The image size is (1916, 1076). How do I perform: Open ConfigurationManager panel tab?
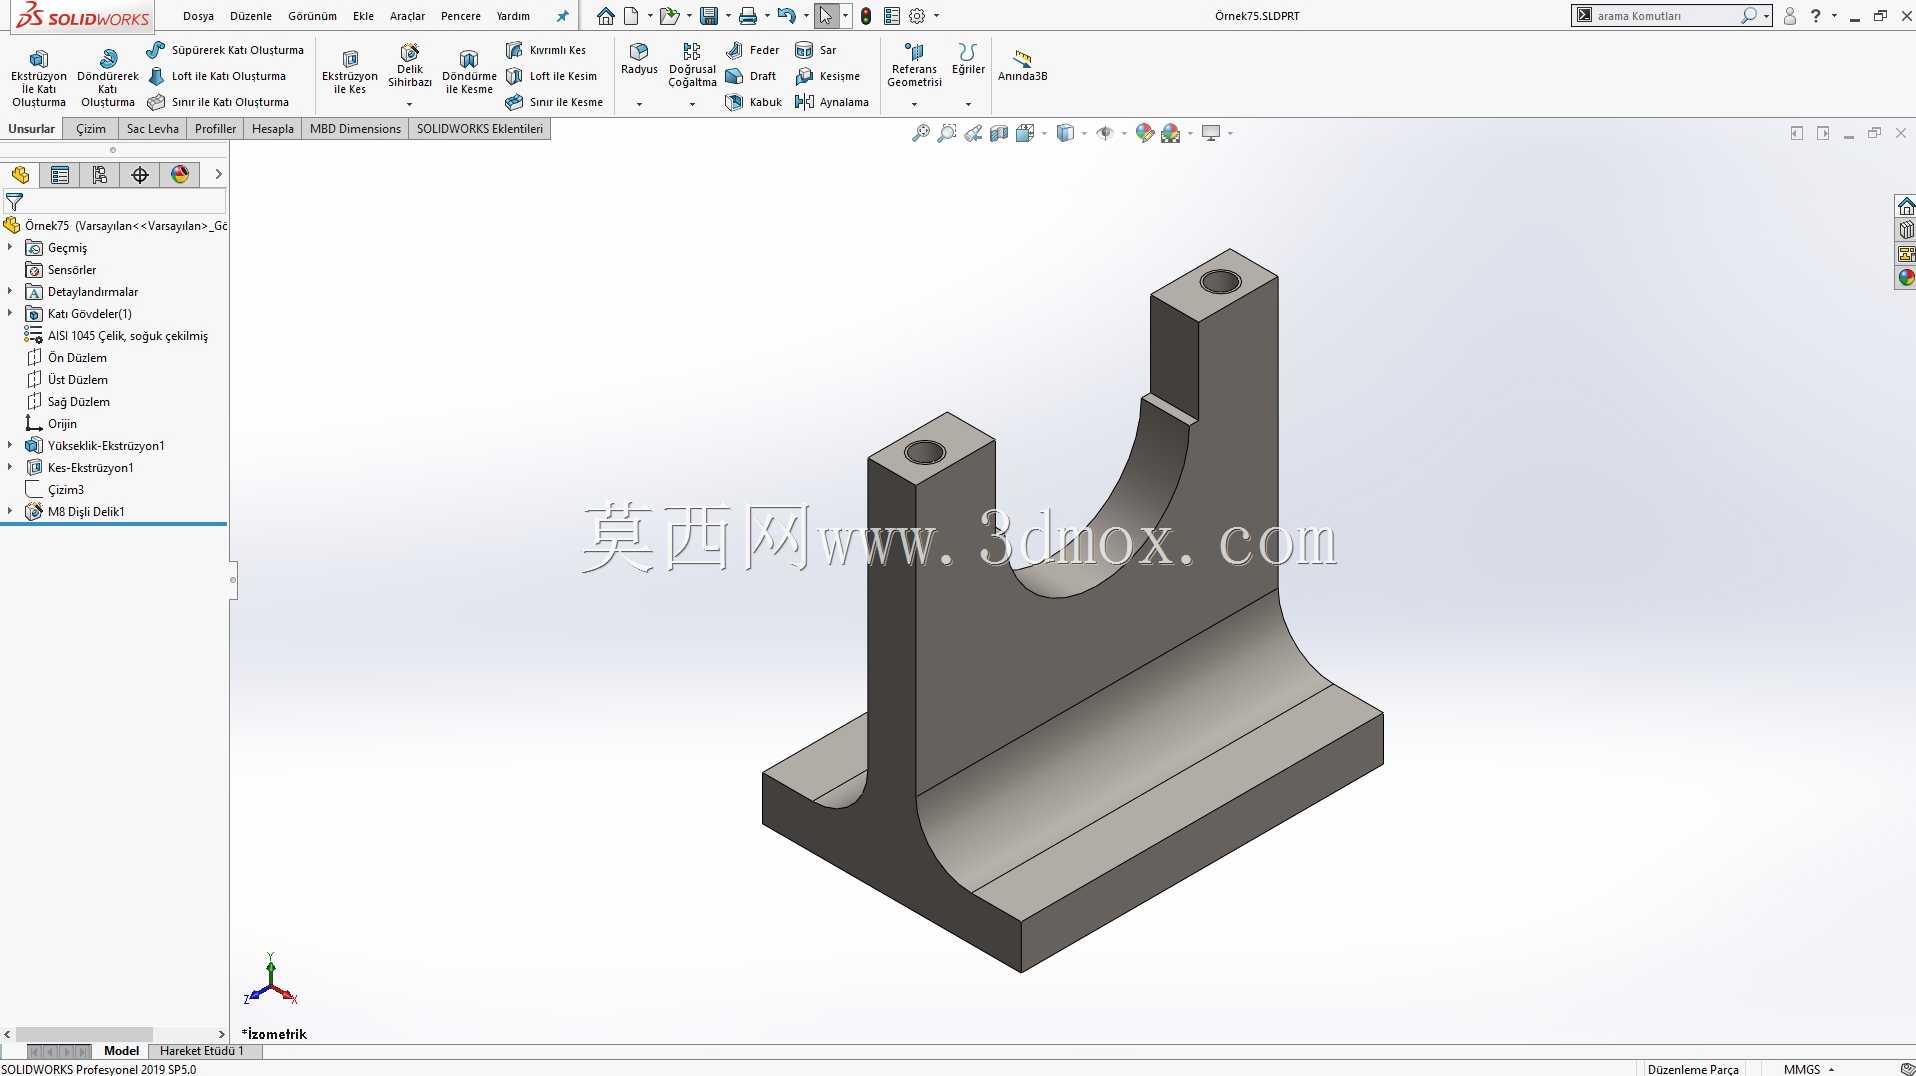[x=100, y=175]
